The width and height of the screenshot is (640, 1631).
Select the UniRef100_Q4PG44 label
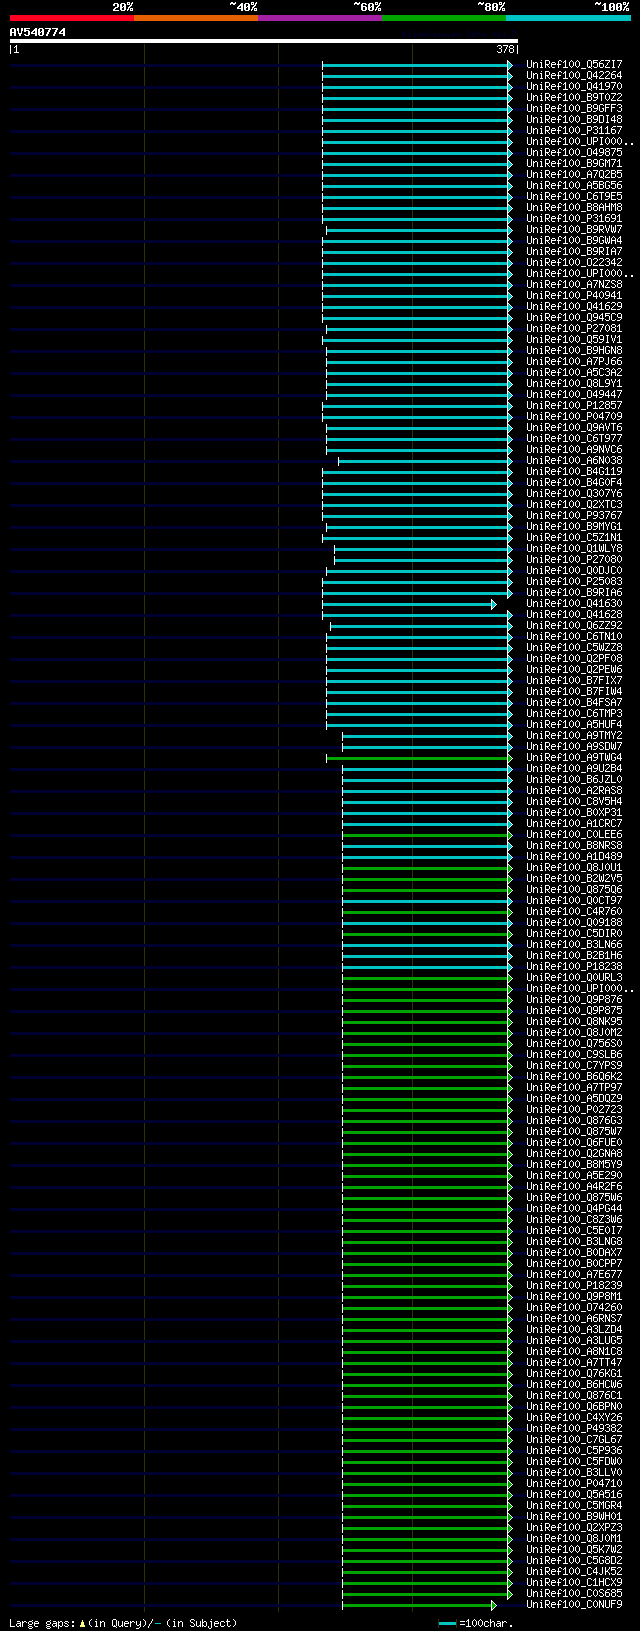coord(574,1208)
